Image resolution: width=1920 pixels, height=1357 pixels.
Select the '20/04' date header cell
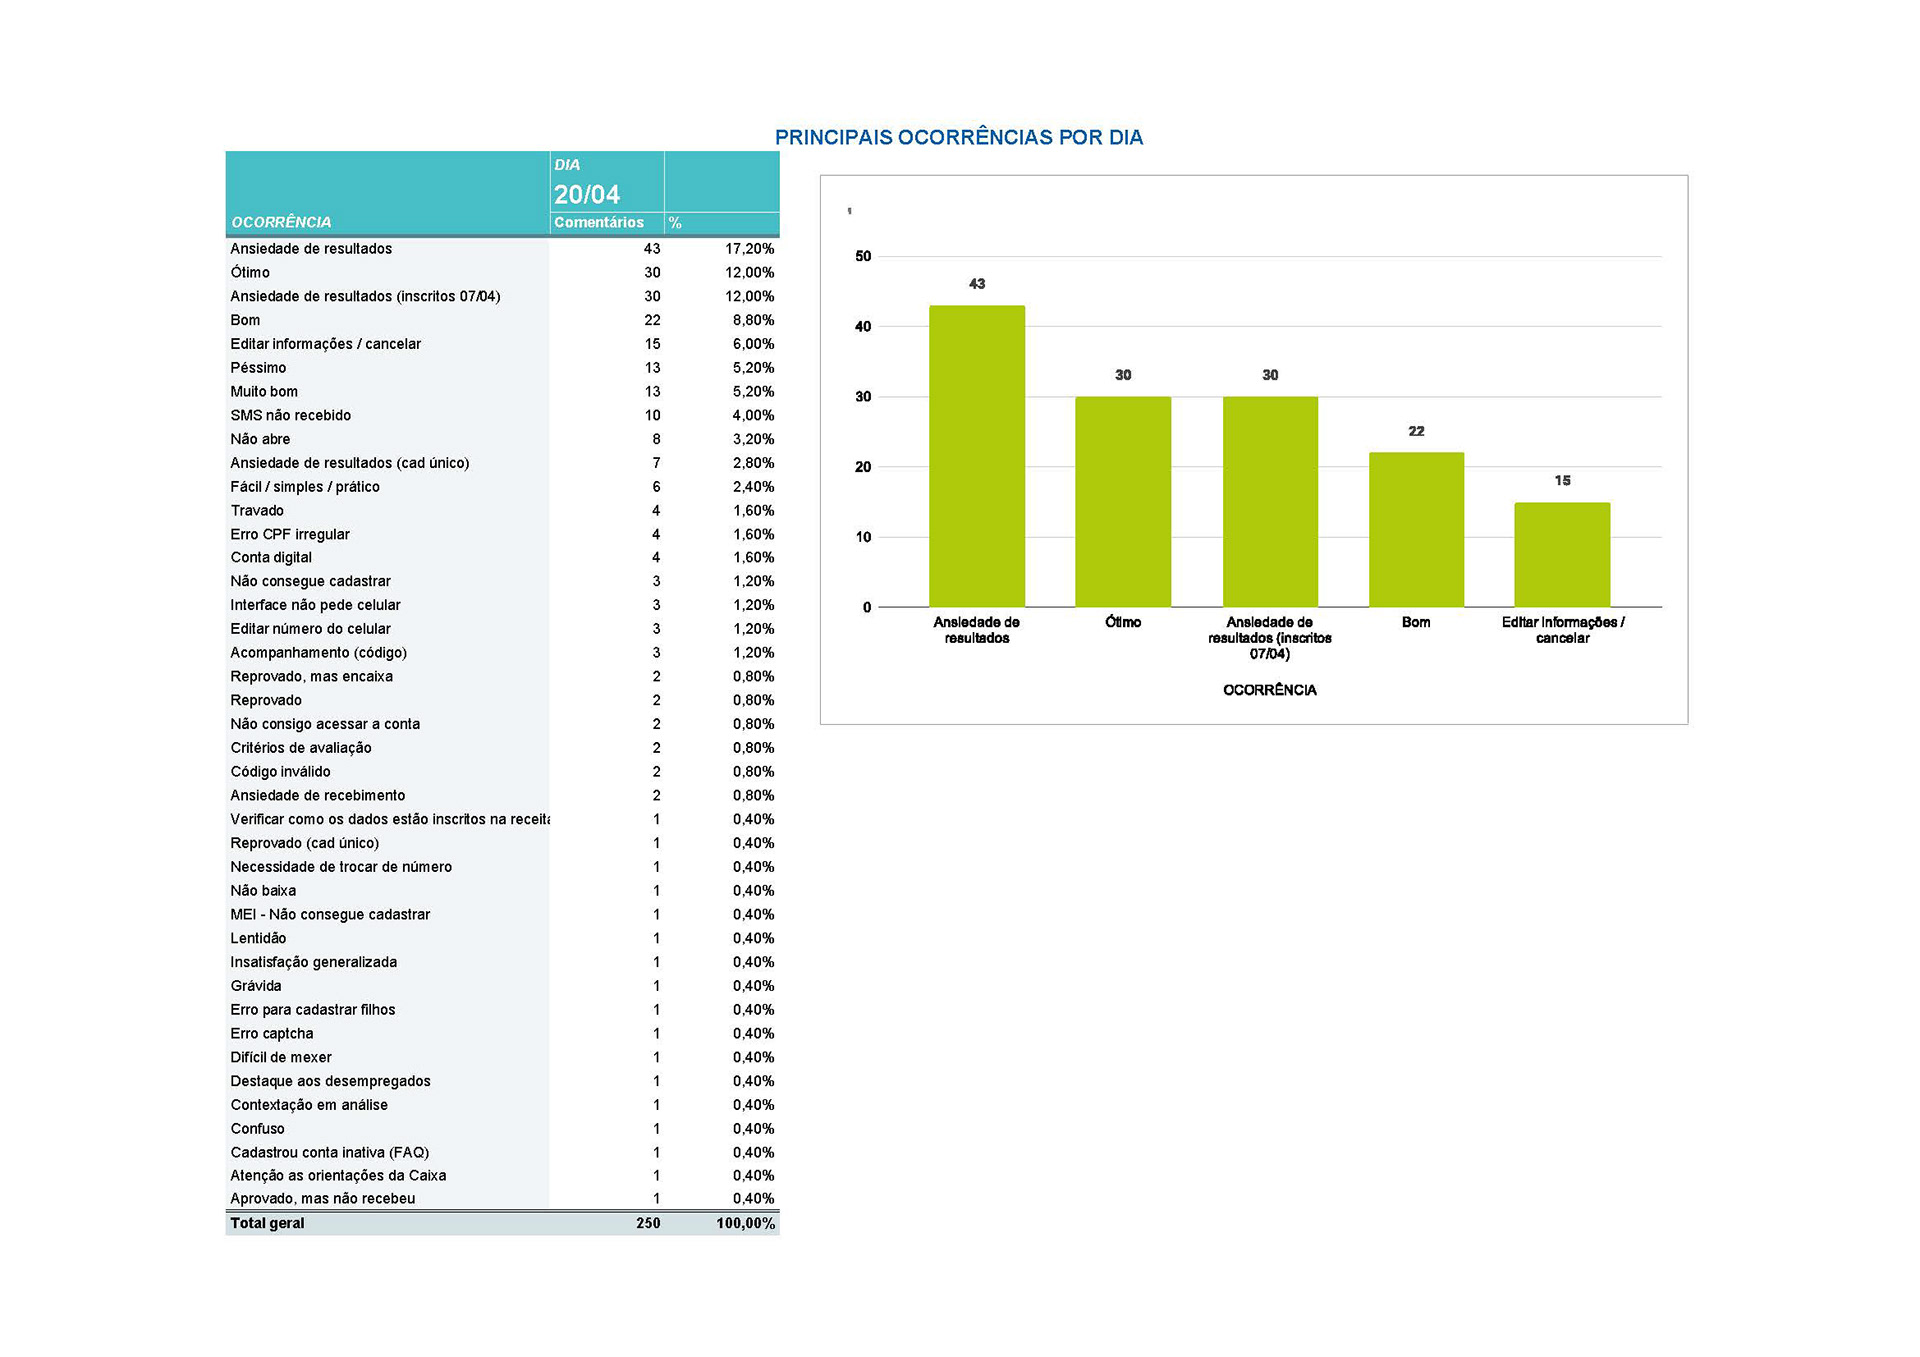pyautogui.click(x=587, y=194)
